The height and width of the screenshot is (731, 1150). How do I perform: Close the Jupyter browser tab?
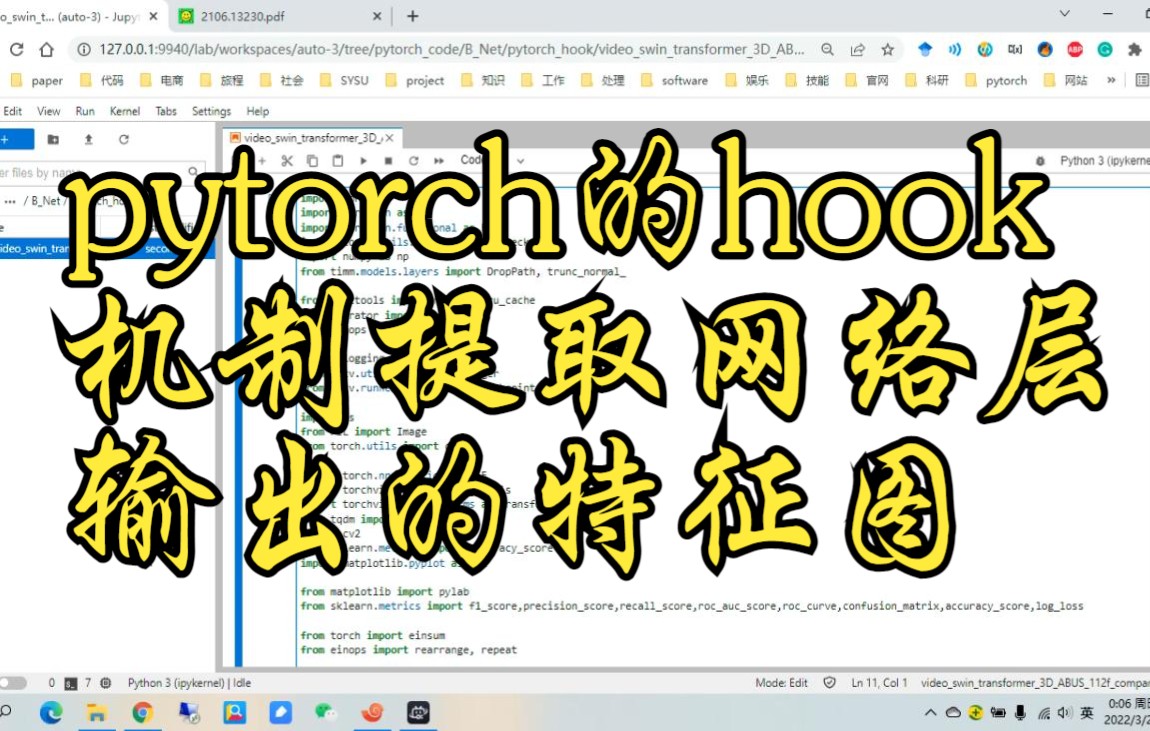click(x=153, y=16)
